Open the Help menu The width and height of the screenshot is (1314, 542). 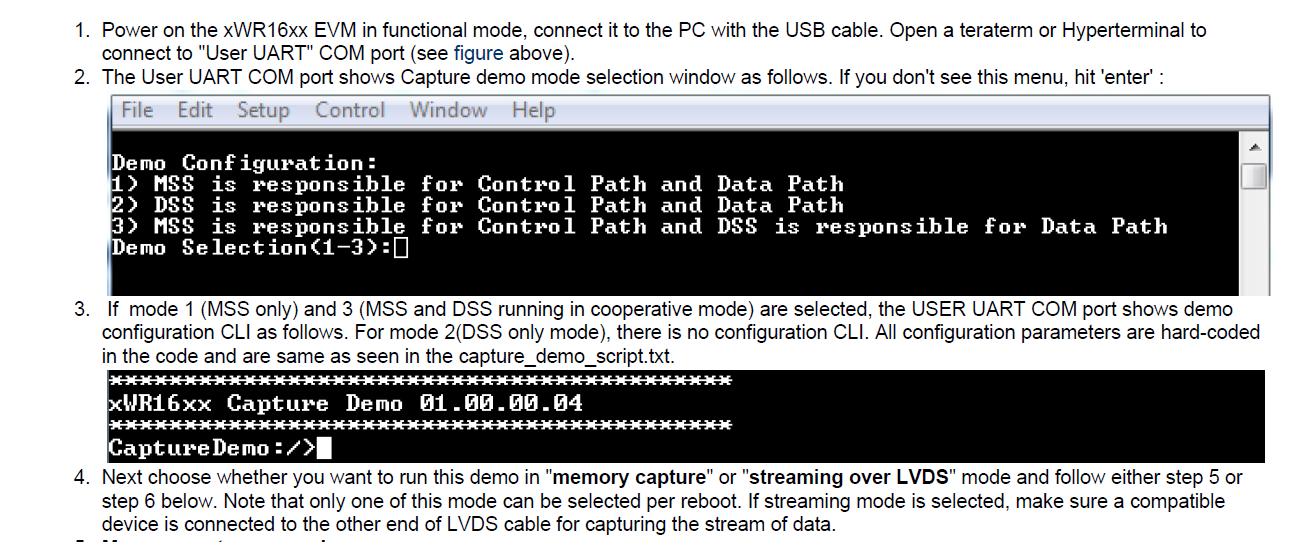533,110
